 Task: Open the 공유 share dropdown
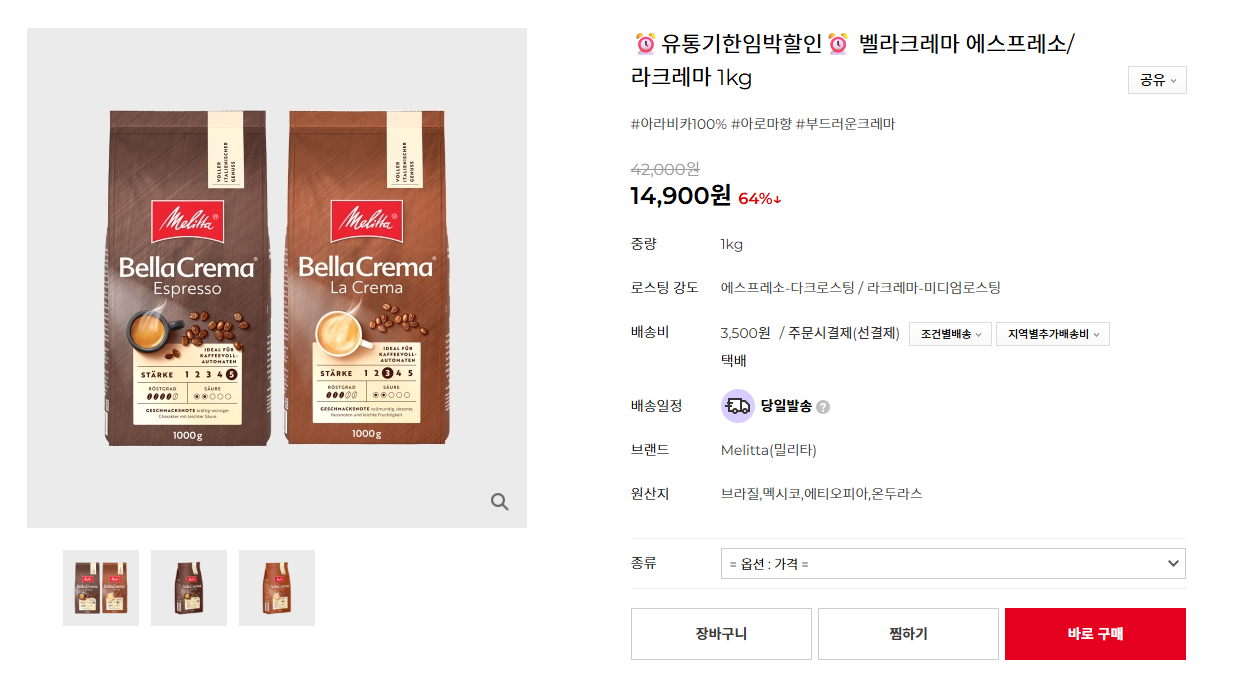tap(1157, 80)
